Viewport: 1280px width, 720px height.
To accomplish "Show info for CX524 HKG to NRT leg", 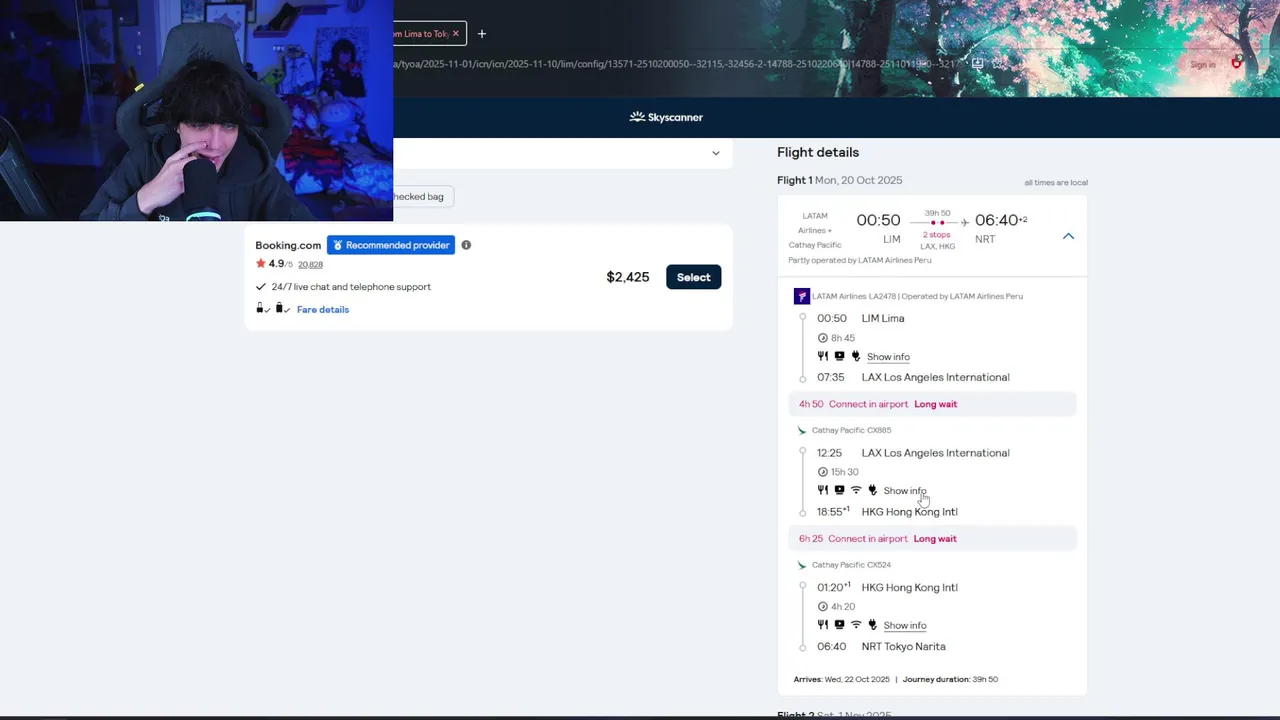I will (905, 625).
